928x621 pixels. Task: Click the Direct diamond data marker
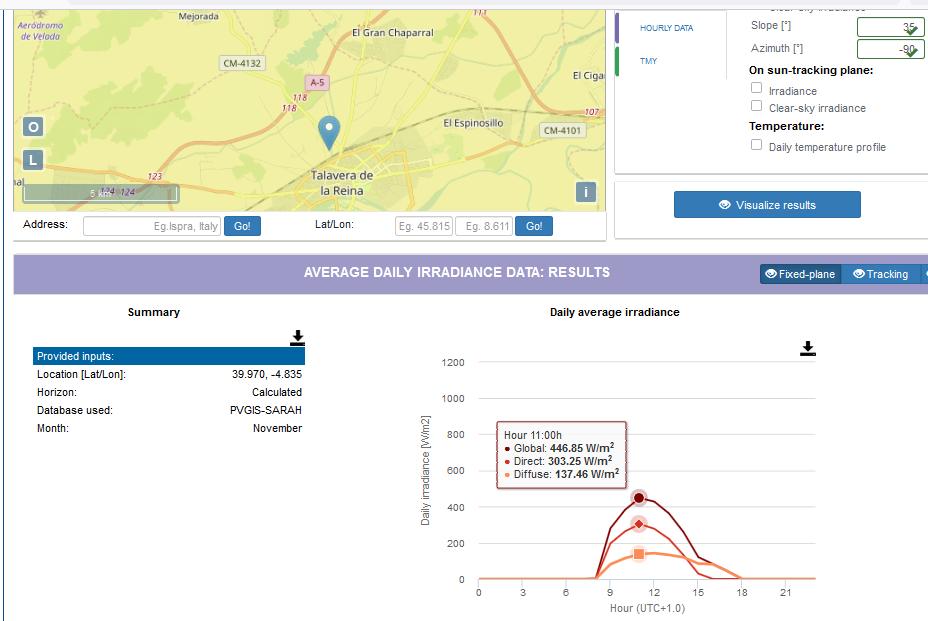coord(639,524)
